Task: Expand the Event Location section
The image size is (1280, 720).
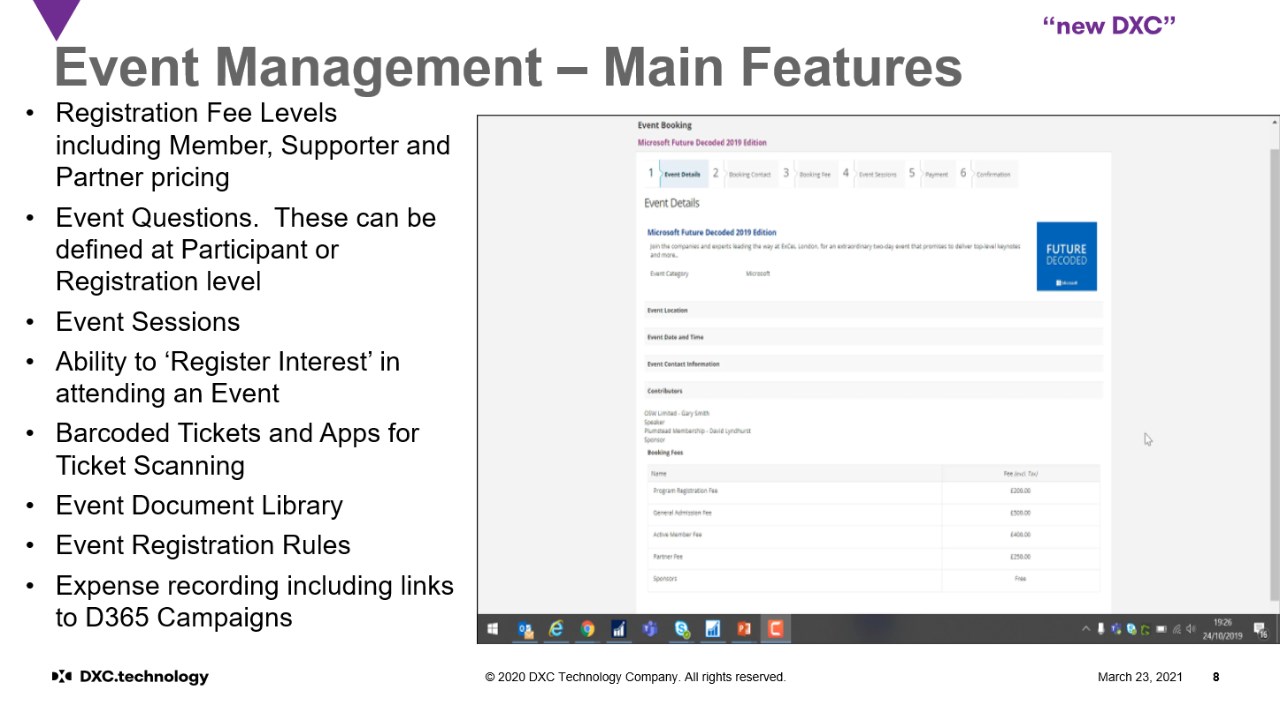Action: point(873,310)
